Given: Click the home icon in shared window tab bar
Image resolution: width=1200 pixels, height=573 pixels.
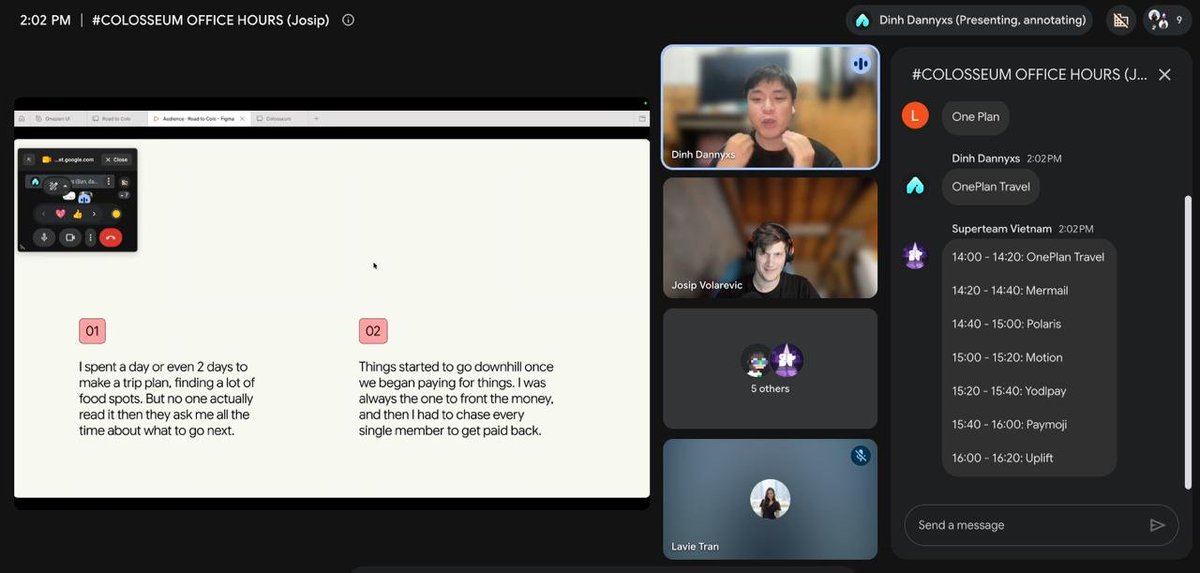Looking at the screenshot, I should click(x=21, y=118).
